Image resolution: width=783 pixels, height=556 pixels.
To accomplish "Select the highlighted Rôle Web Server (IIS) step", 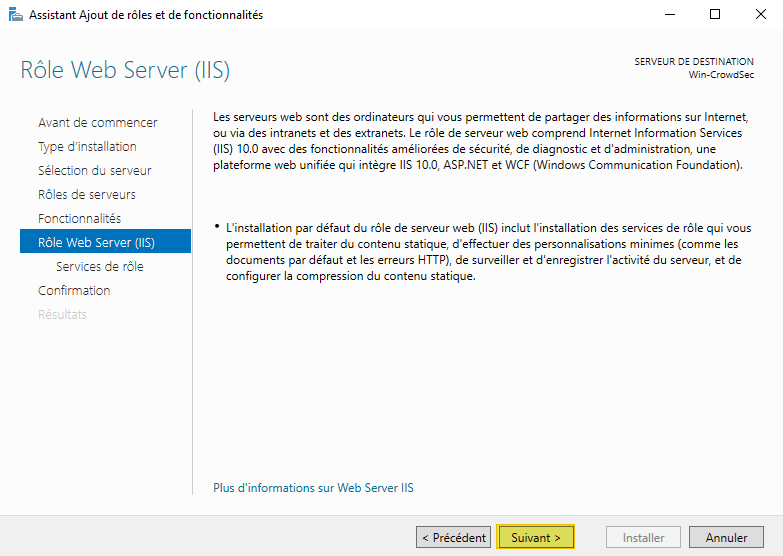I will 96,242.
